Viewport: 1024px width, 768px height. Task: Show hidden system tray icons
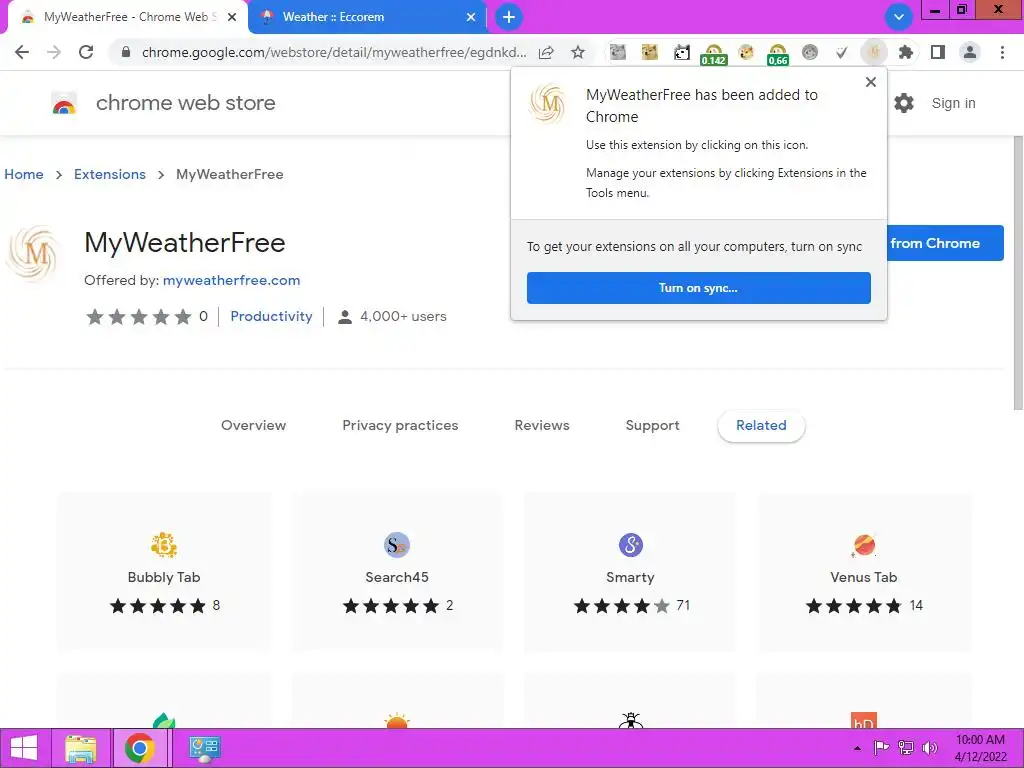pyautogui.click(x=857, y=748)
